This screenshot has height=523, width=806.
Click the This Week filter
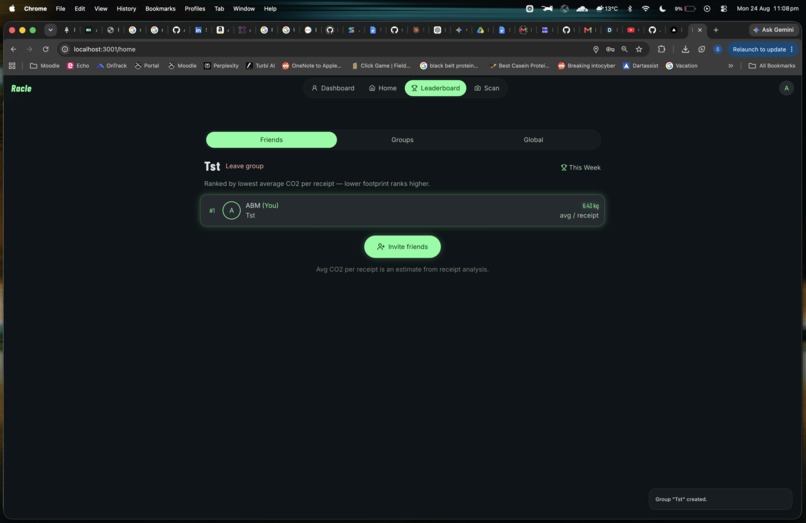[580, 168]
